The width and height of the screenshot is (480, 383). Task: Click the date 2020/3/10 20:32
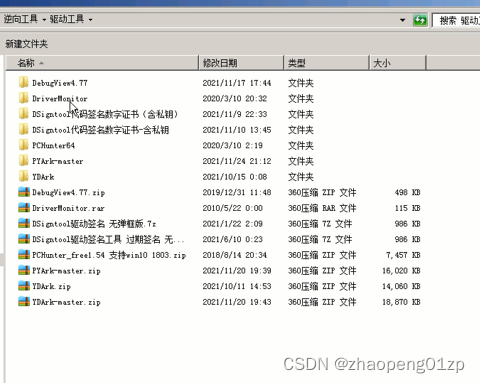click(235, 99)
